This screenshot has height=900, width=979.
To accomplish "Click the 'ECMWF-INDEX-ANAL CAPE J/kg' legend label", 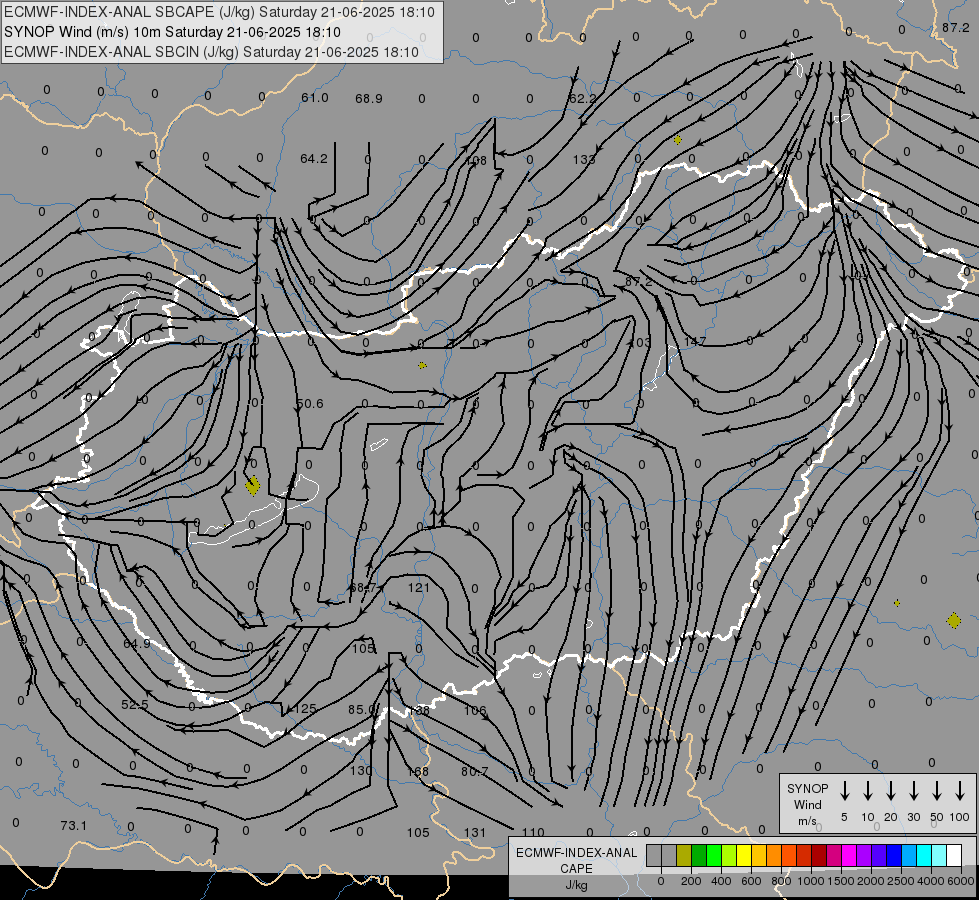I will click(x=576, y=868).
